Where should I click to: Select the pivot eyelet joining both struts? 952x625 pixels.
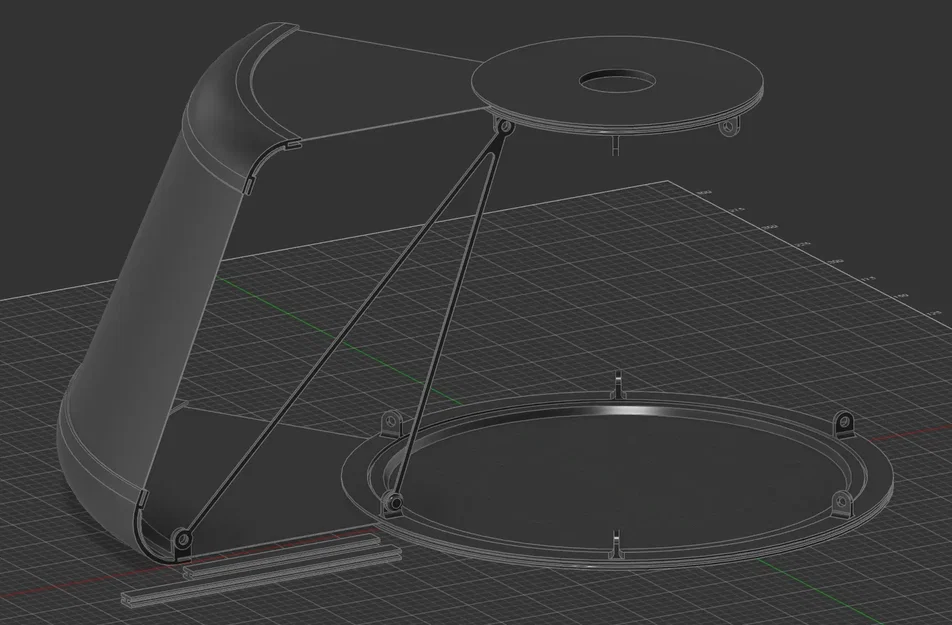click(503, 127)
